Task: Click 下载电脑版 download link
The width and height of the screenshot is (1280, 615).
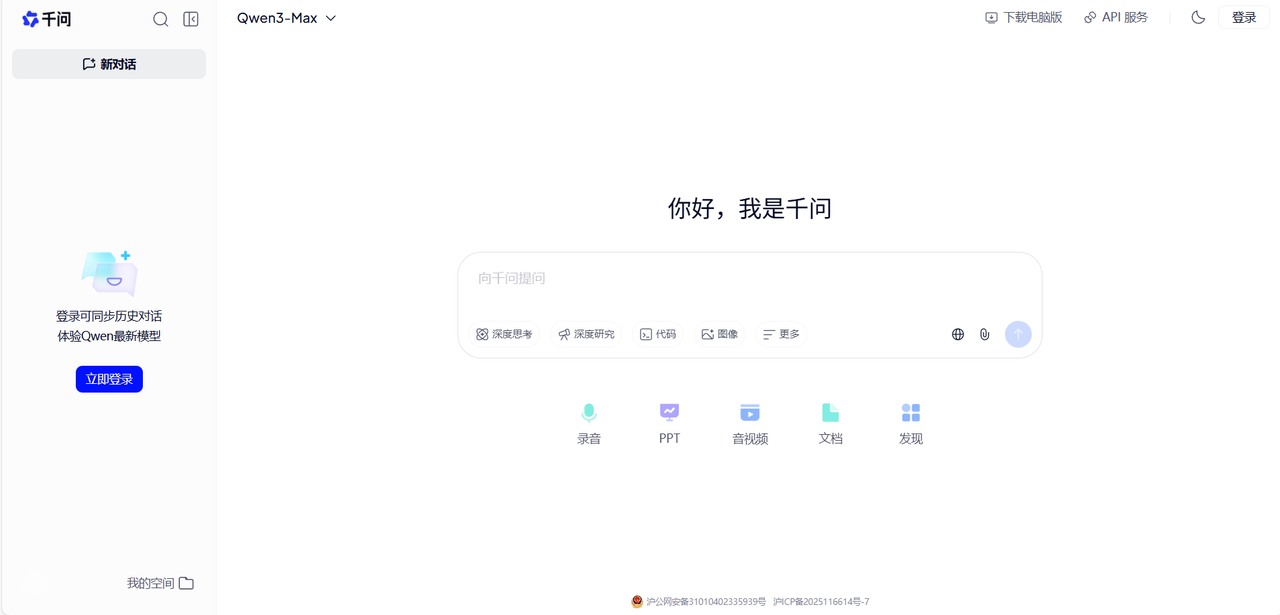Action: click(x=1024, y=18)
